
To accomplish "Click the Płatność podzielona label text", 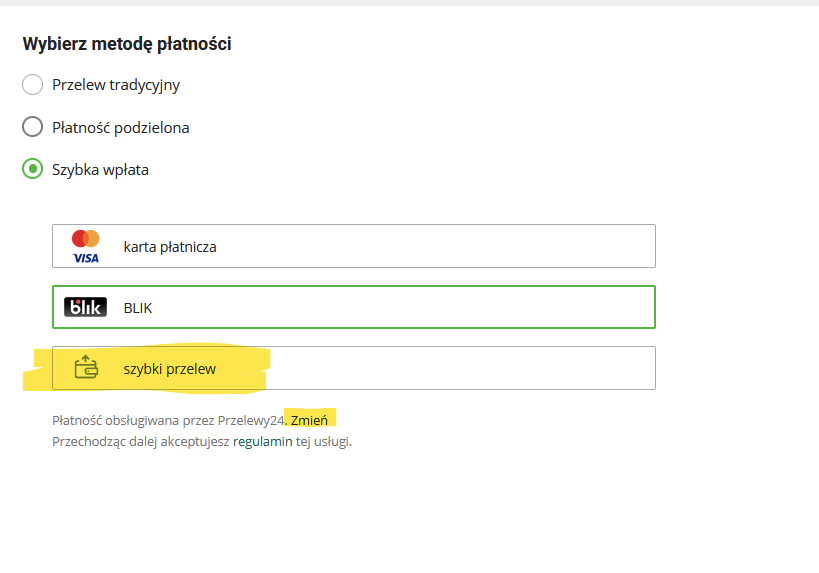I will pyautogui.click(x=121, y=128).
